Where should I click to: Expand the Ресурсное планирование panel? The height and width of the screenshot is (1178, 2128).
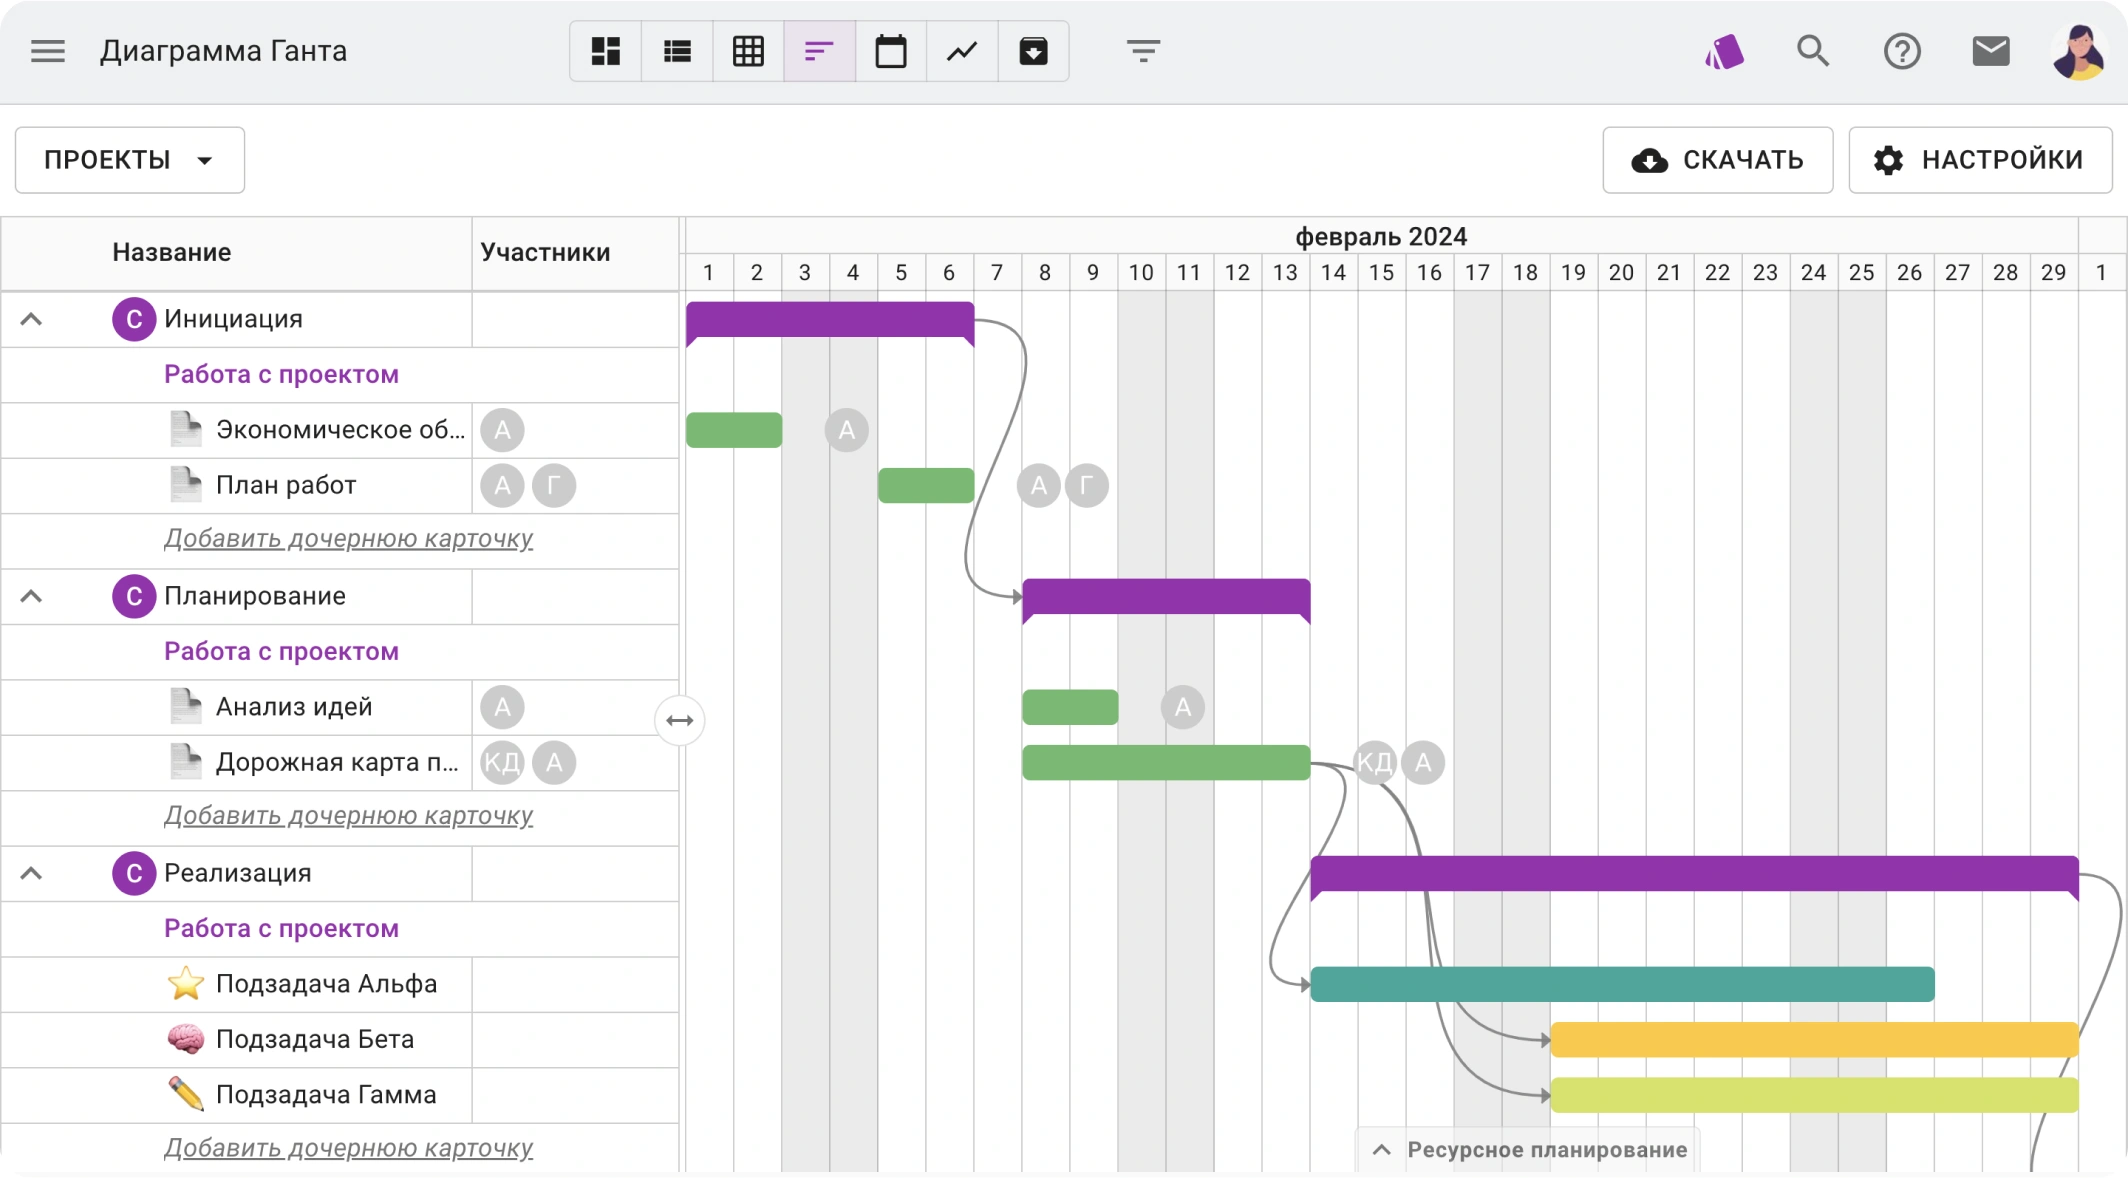pyautogui.click(x=1529, y=1150)
